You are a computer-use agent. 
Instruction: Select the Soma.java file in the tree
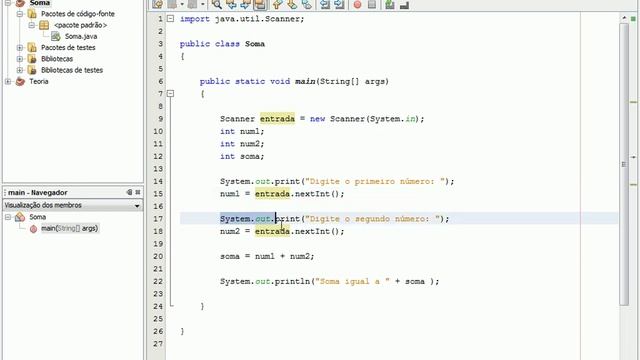[81, 36]
